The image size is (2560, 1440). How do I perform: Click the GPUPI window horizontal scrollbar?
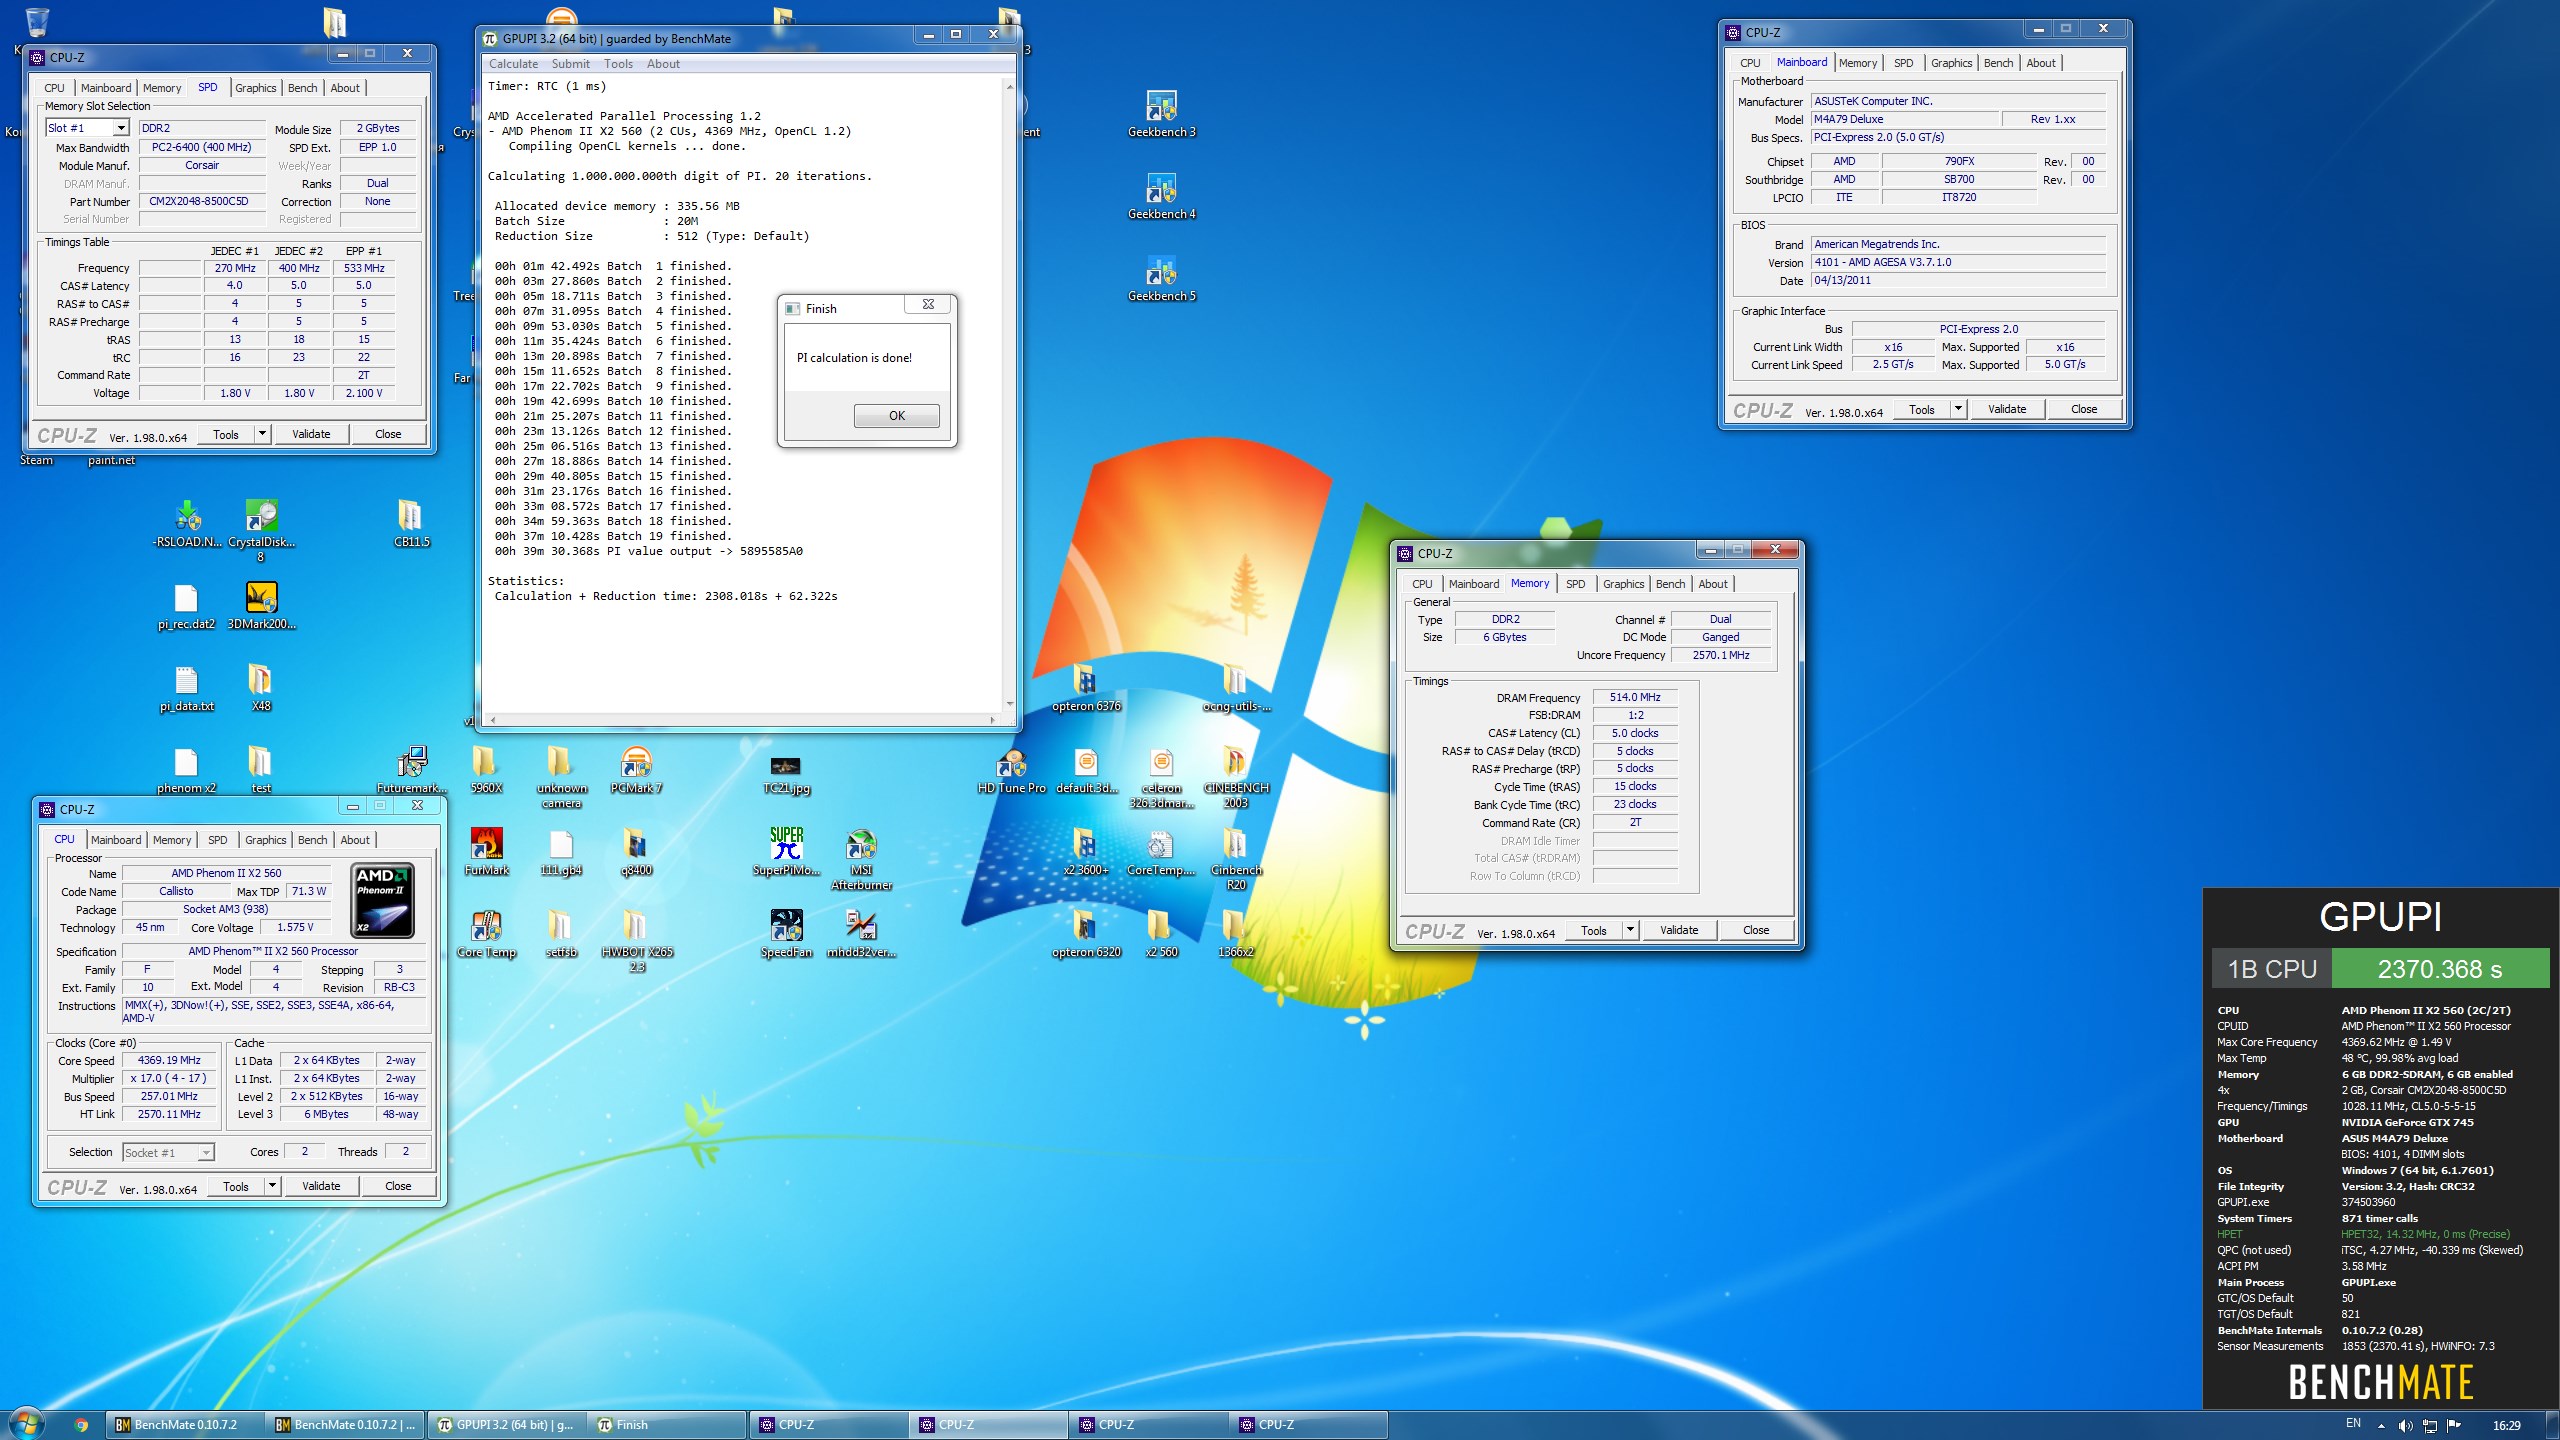742,719
